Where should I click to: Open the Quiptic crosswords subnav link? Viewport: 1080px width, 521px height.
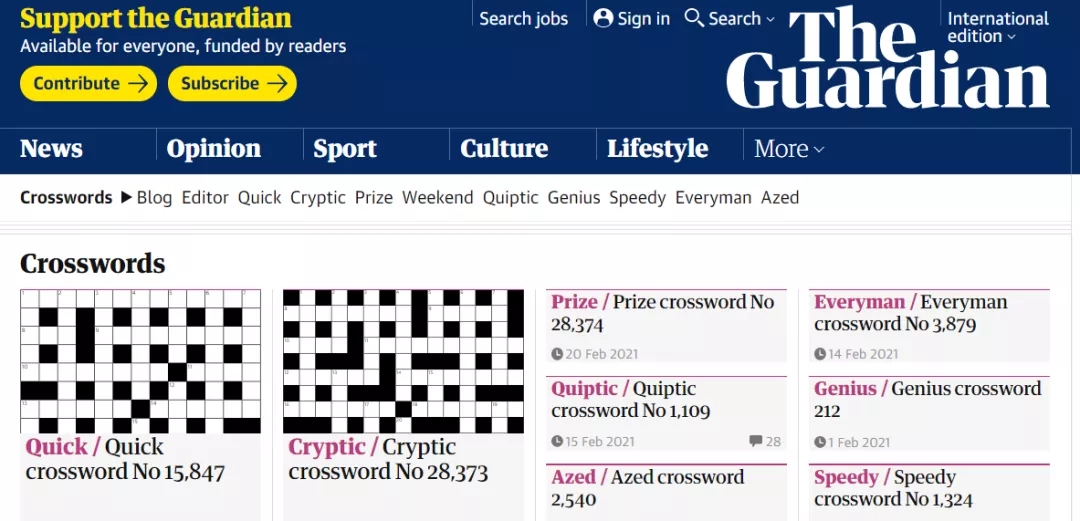click(511, 197)
